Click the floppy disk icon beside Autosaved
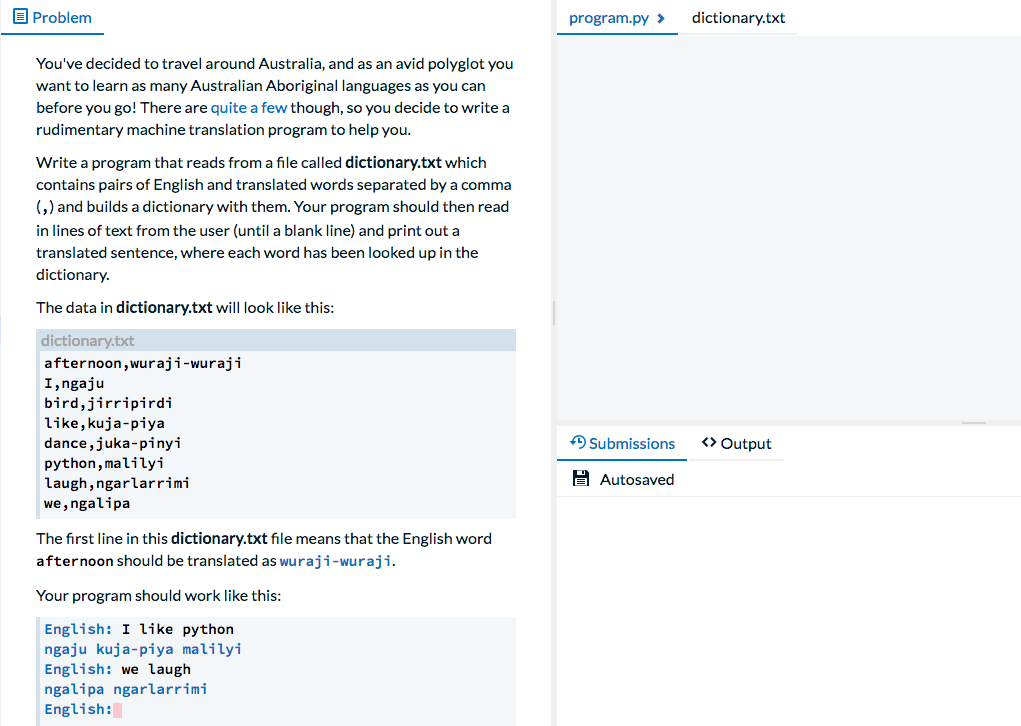 (x=581, y=479)
